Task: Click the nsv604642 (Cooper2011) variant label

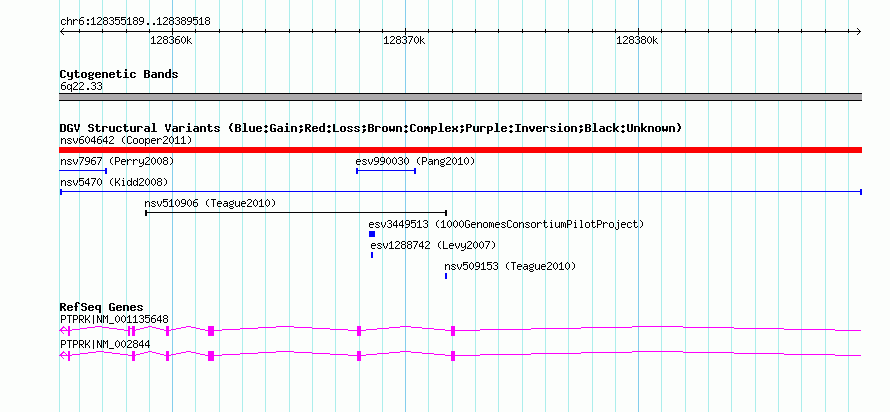Action: (x=126, y=140)
